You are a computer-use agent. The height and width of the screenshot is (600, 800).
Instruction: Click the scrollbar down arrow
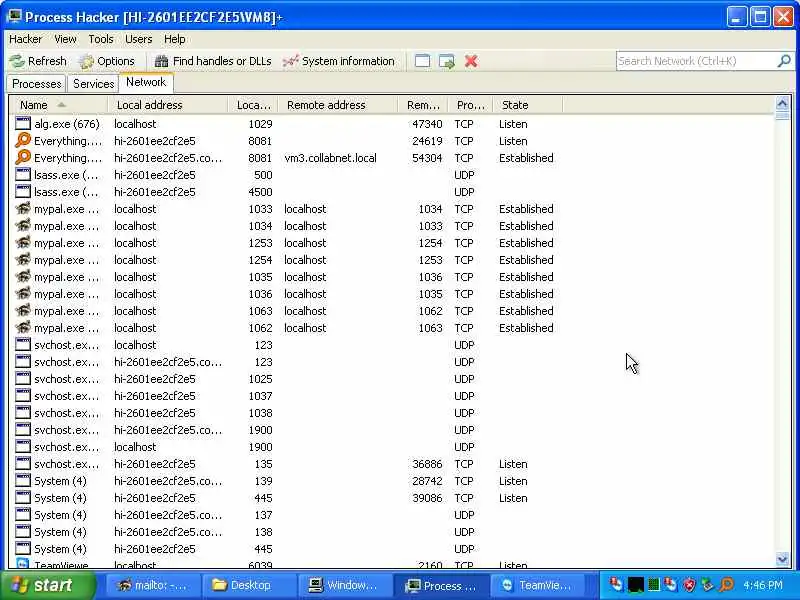(782, 559)
